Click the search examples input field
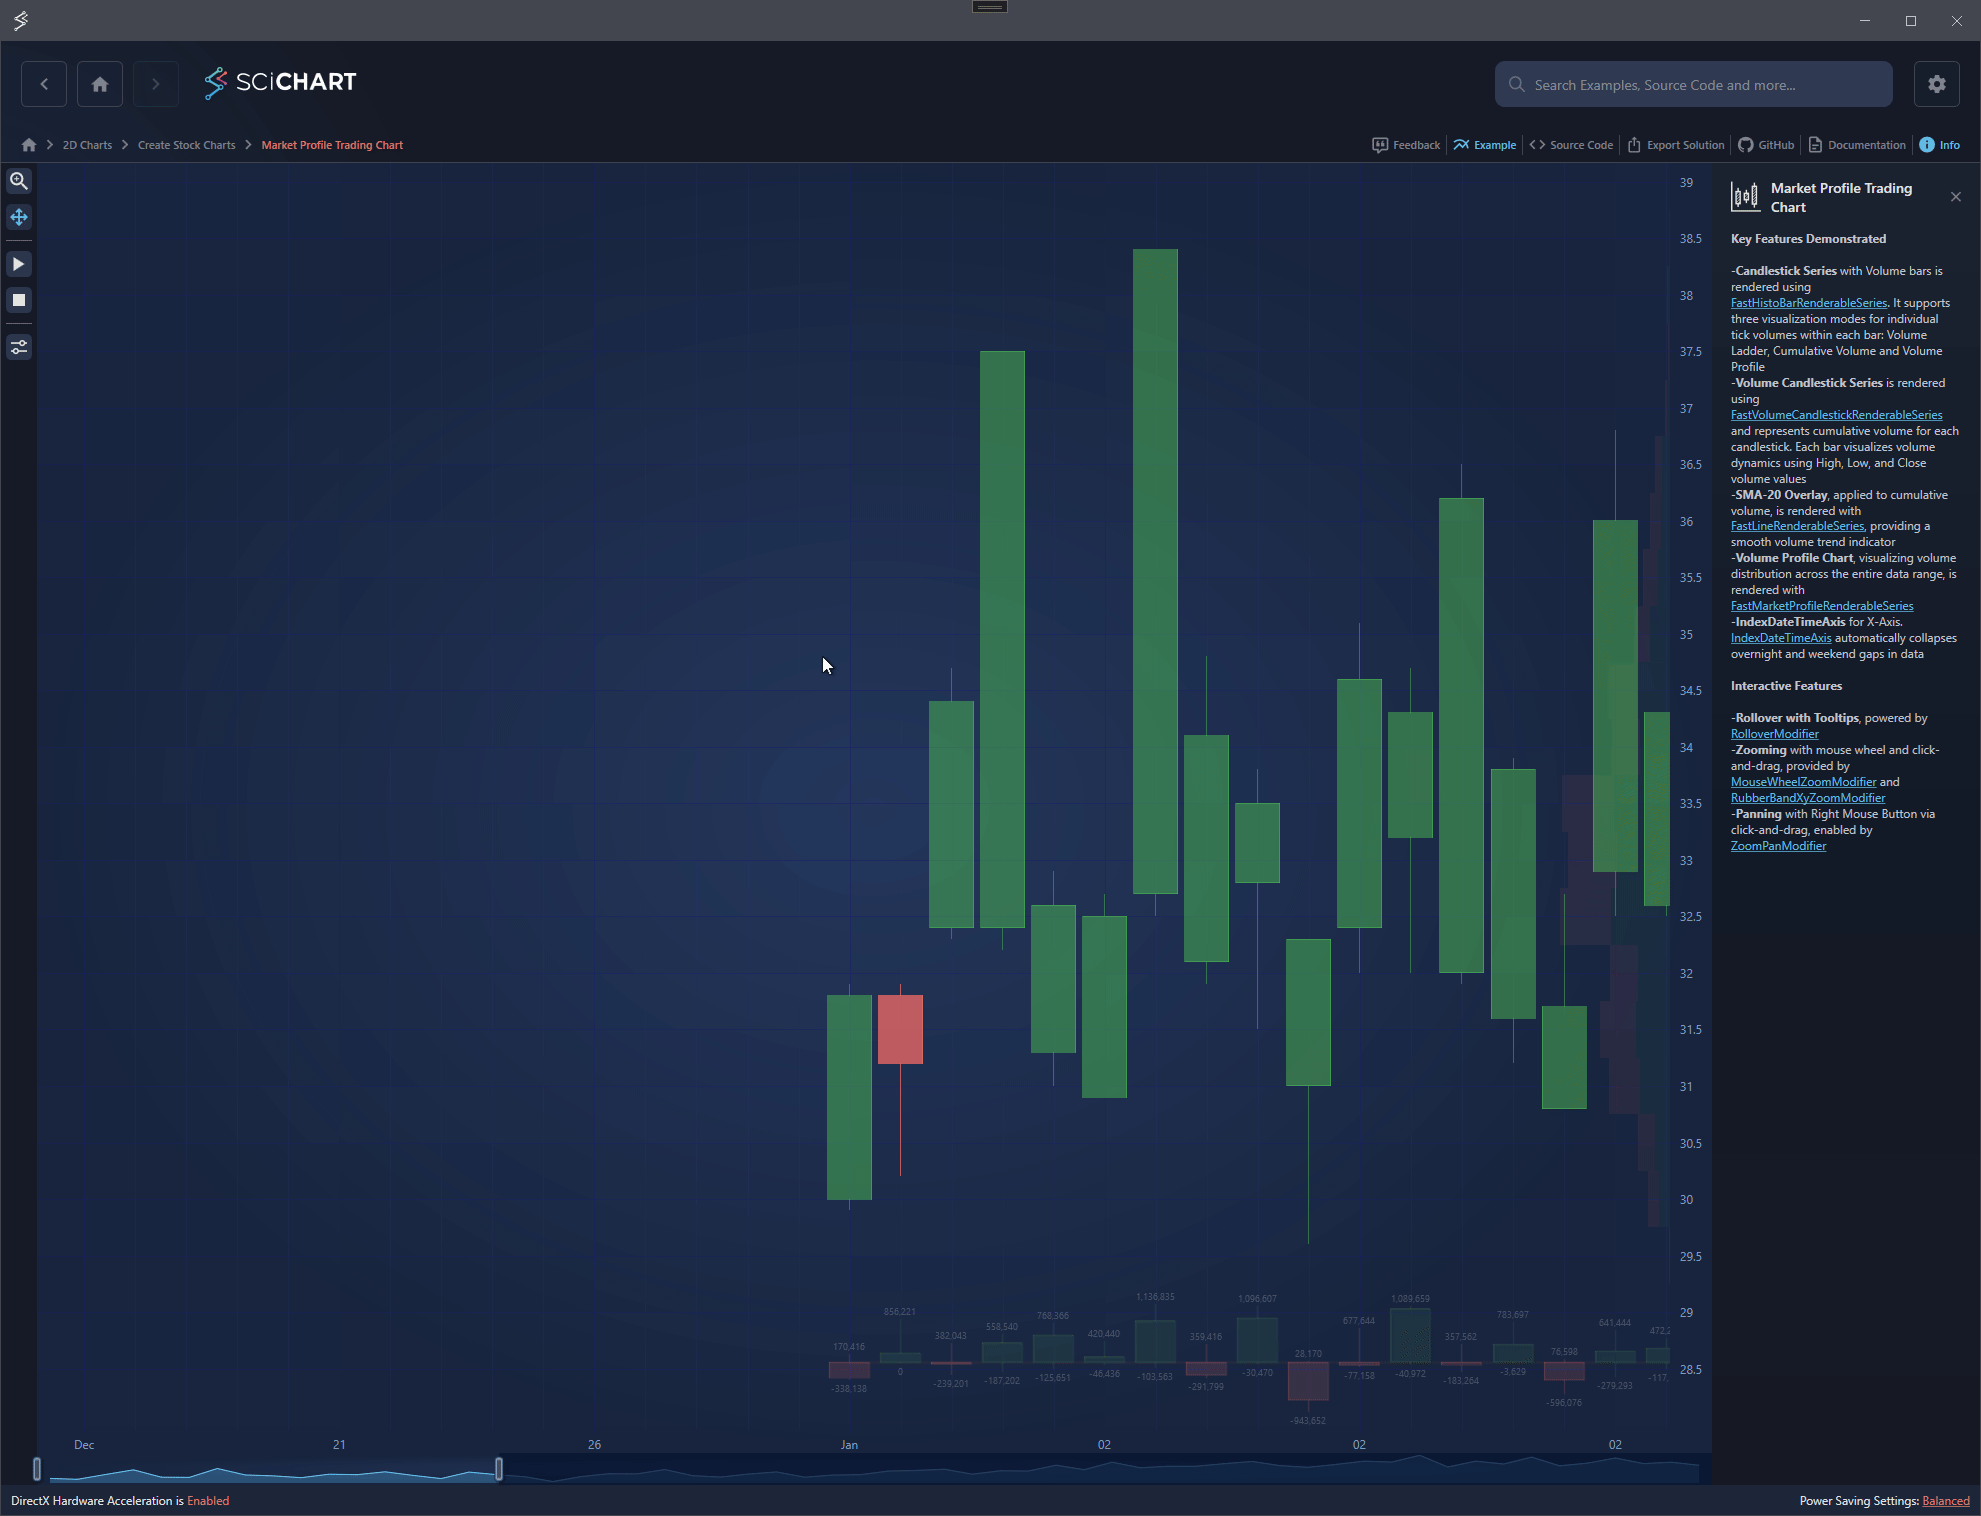Image resolution: width=1981 pixels, height=1516 pixels. click(x=1694, y=85)
